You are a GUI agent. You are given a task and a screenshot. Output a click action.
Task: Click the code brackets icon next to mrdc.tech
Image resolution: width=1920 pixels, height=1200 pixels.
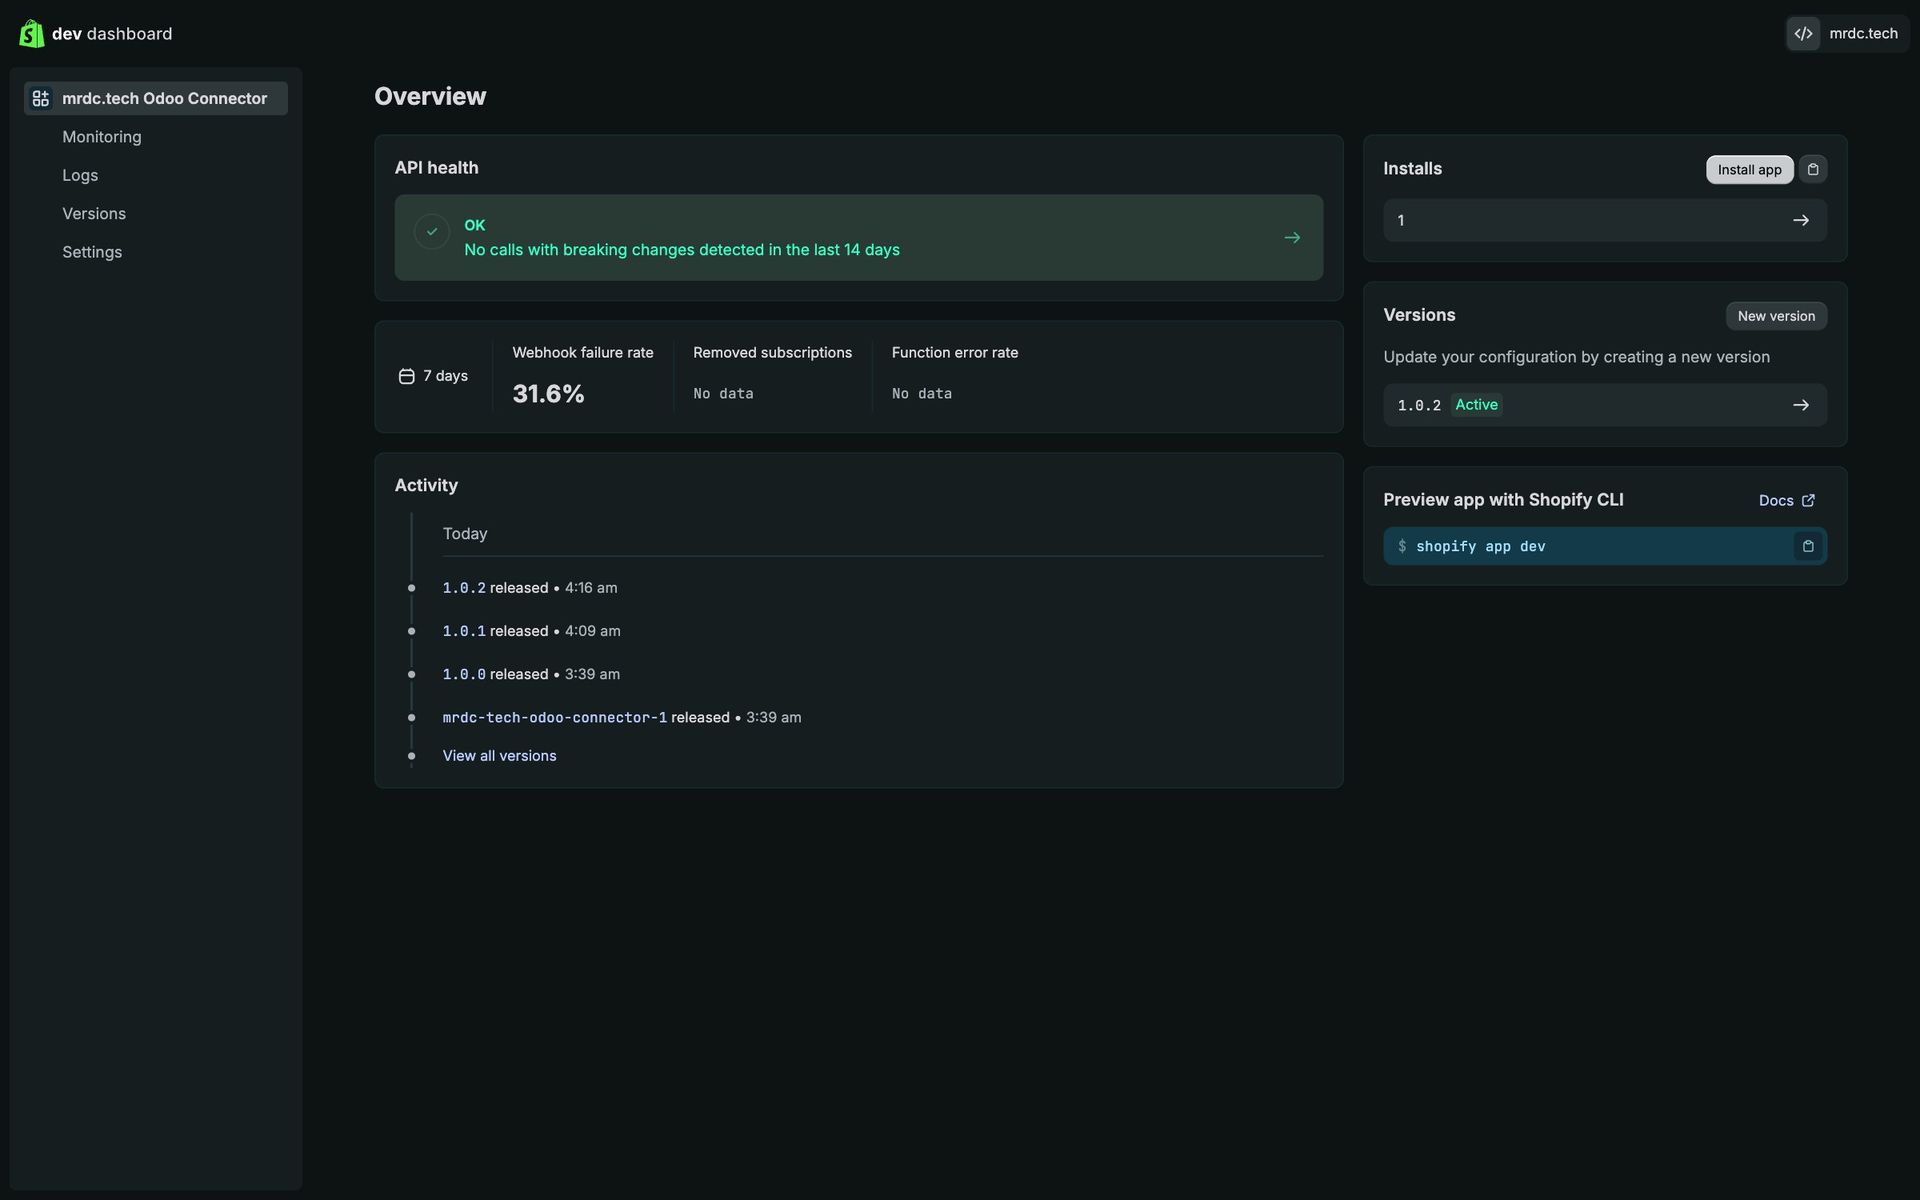point(1803,33)
